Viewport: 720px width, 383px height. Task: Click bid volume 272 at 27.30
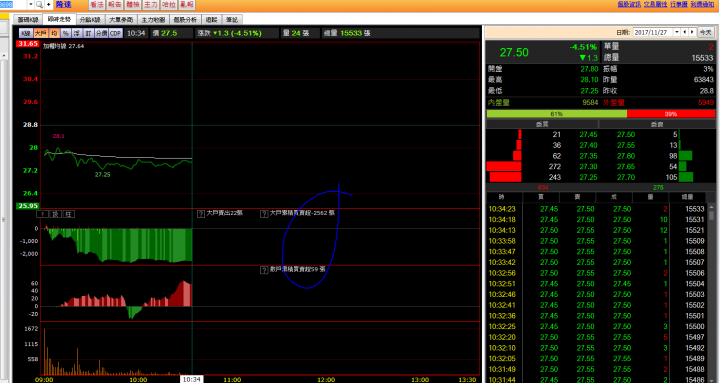click(x=554, y=167)
